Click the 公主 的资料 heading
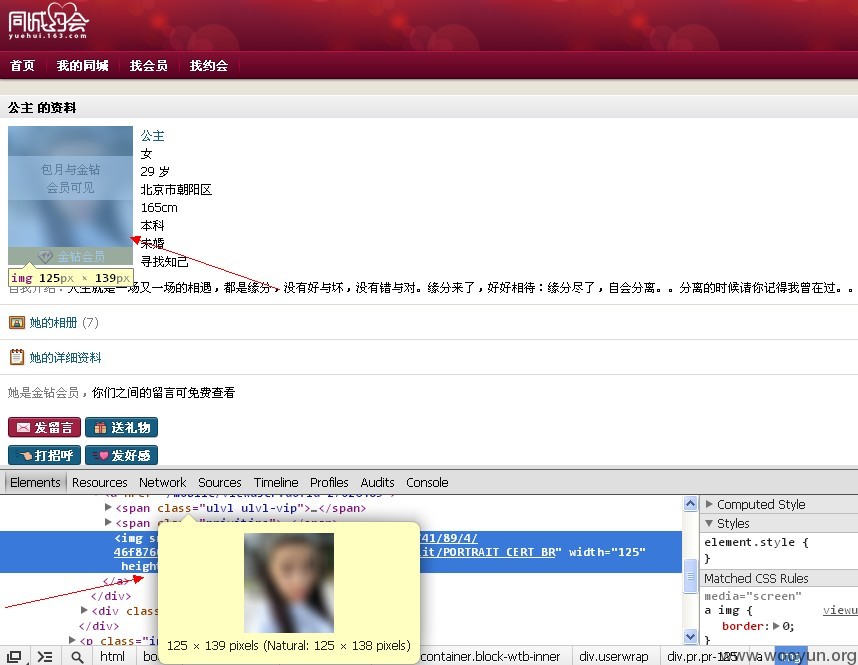Viewport: 858px width, 665px height. coord(42,108)
